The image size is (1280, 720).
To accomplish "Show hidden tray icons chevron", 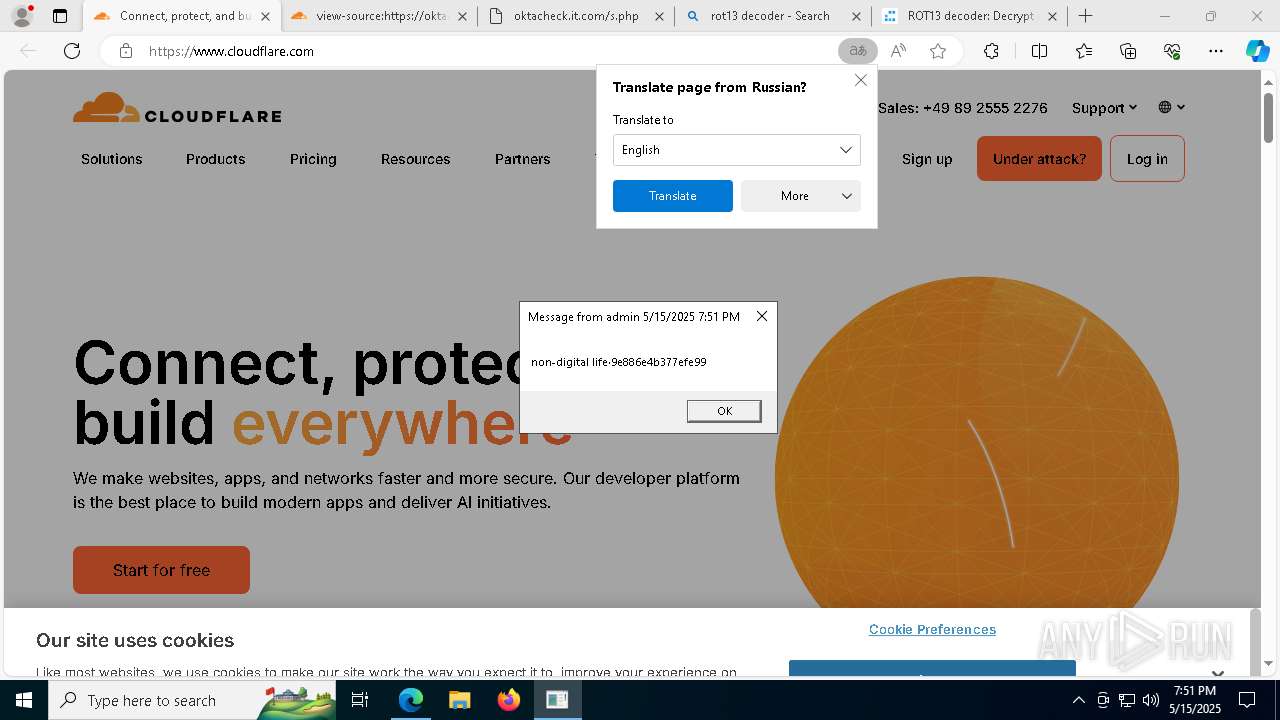I will coord(1078,700).
